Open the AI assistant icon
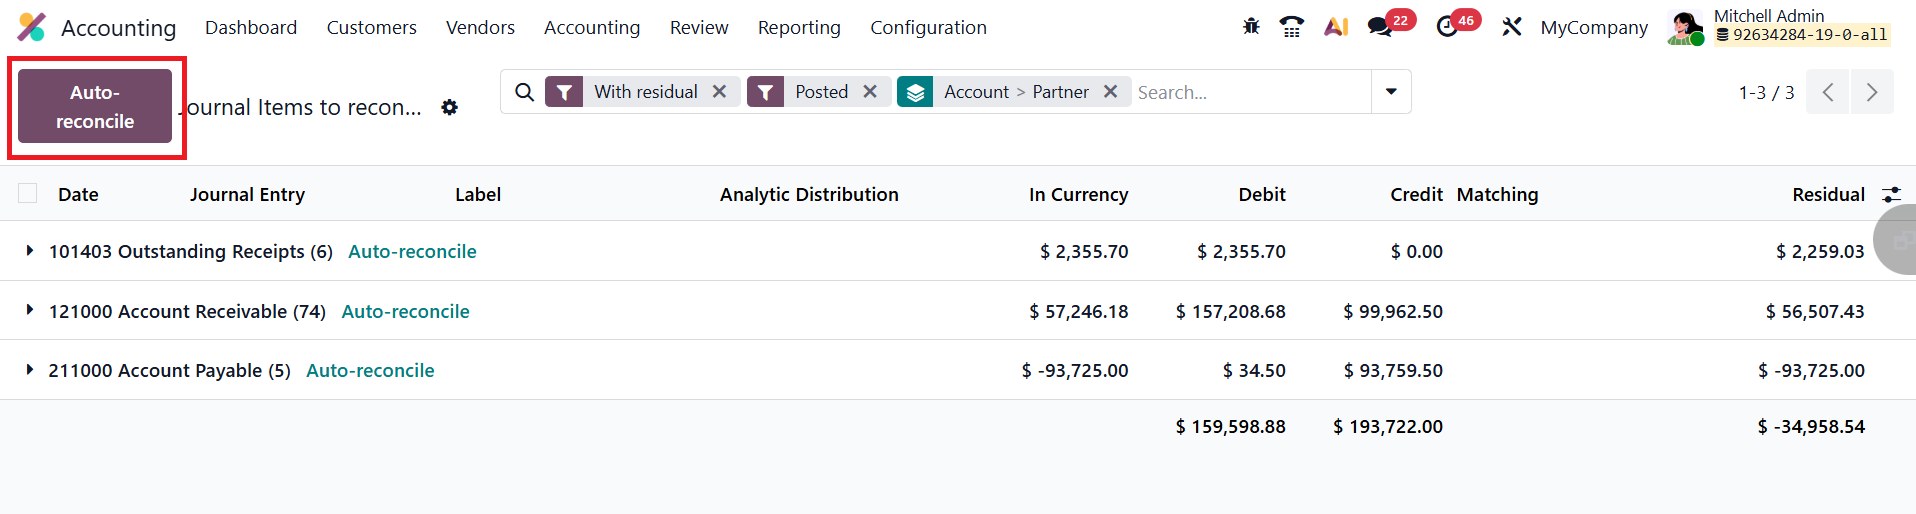Image resolution: width=1916 pixels, height=514 pixels. [1336, 27]
